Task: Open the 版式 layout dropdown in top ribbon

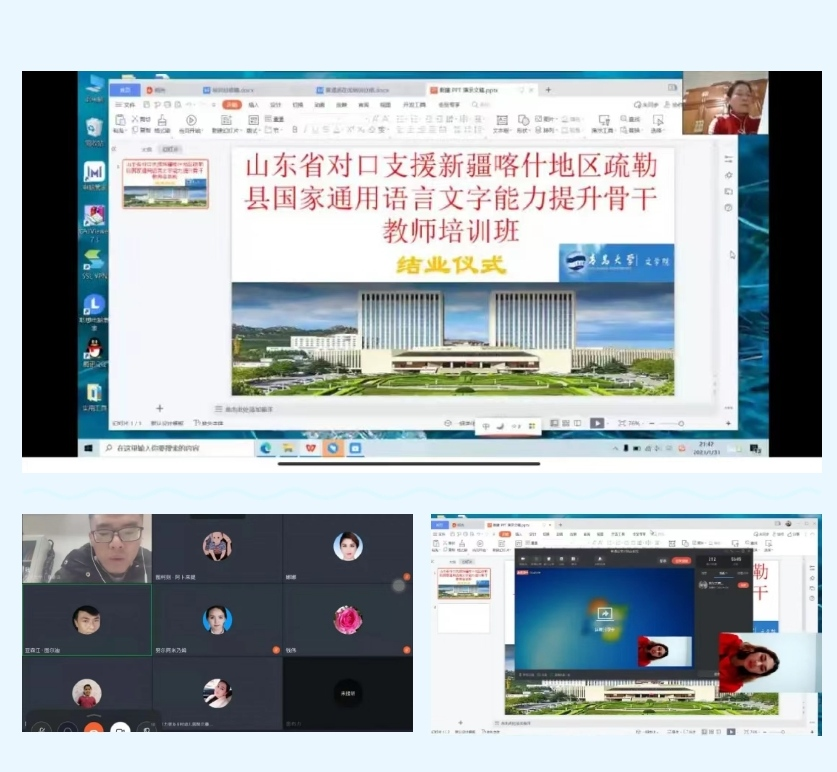Action: (253, 123)
